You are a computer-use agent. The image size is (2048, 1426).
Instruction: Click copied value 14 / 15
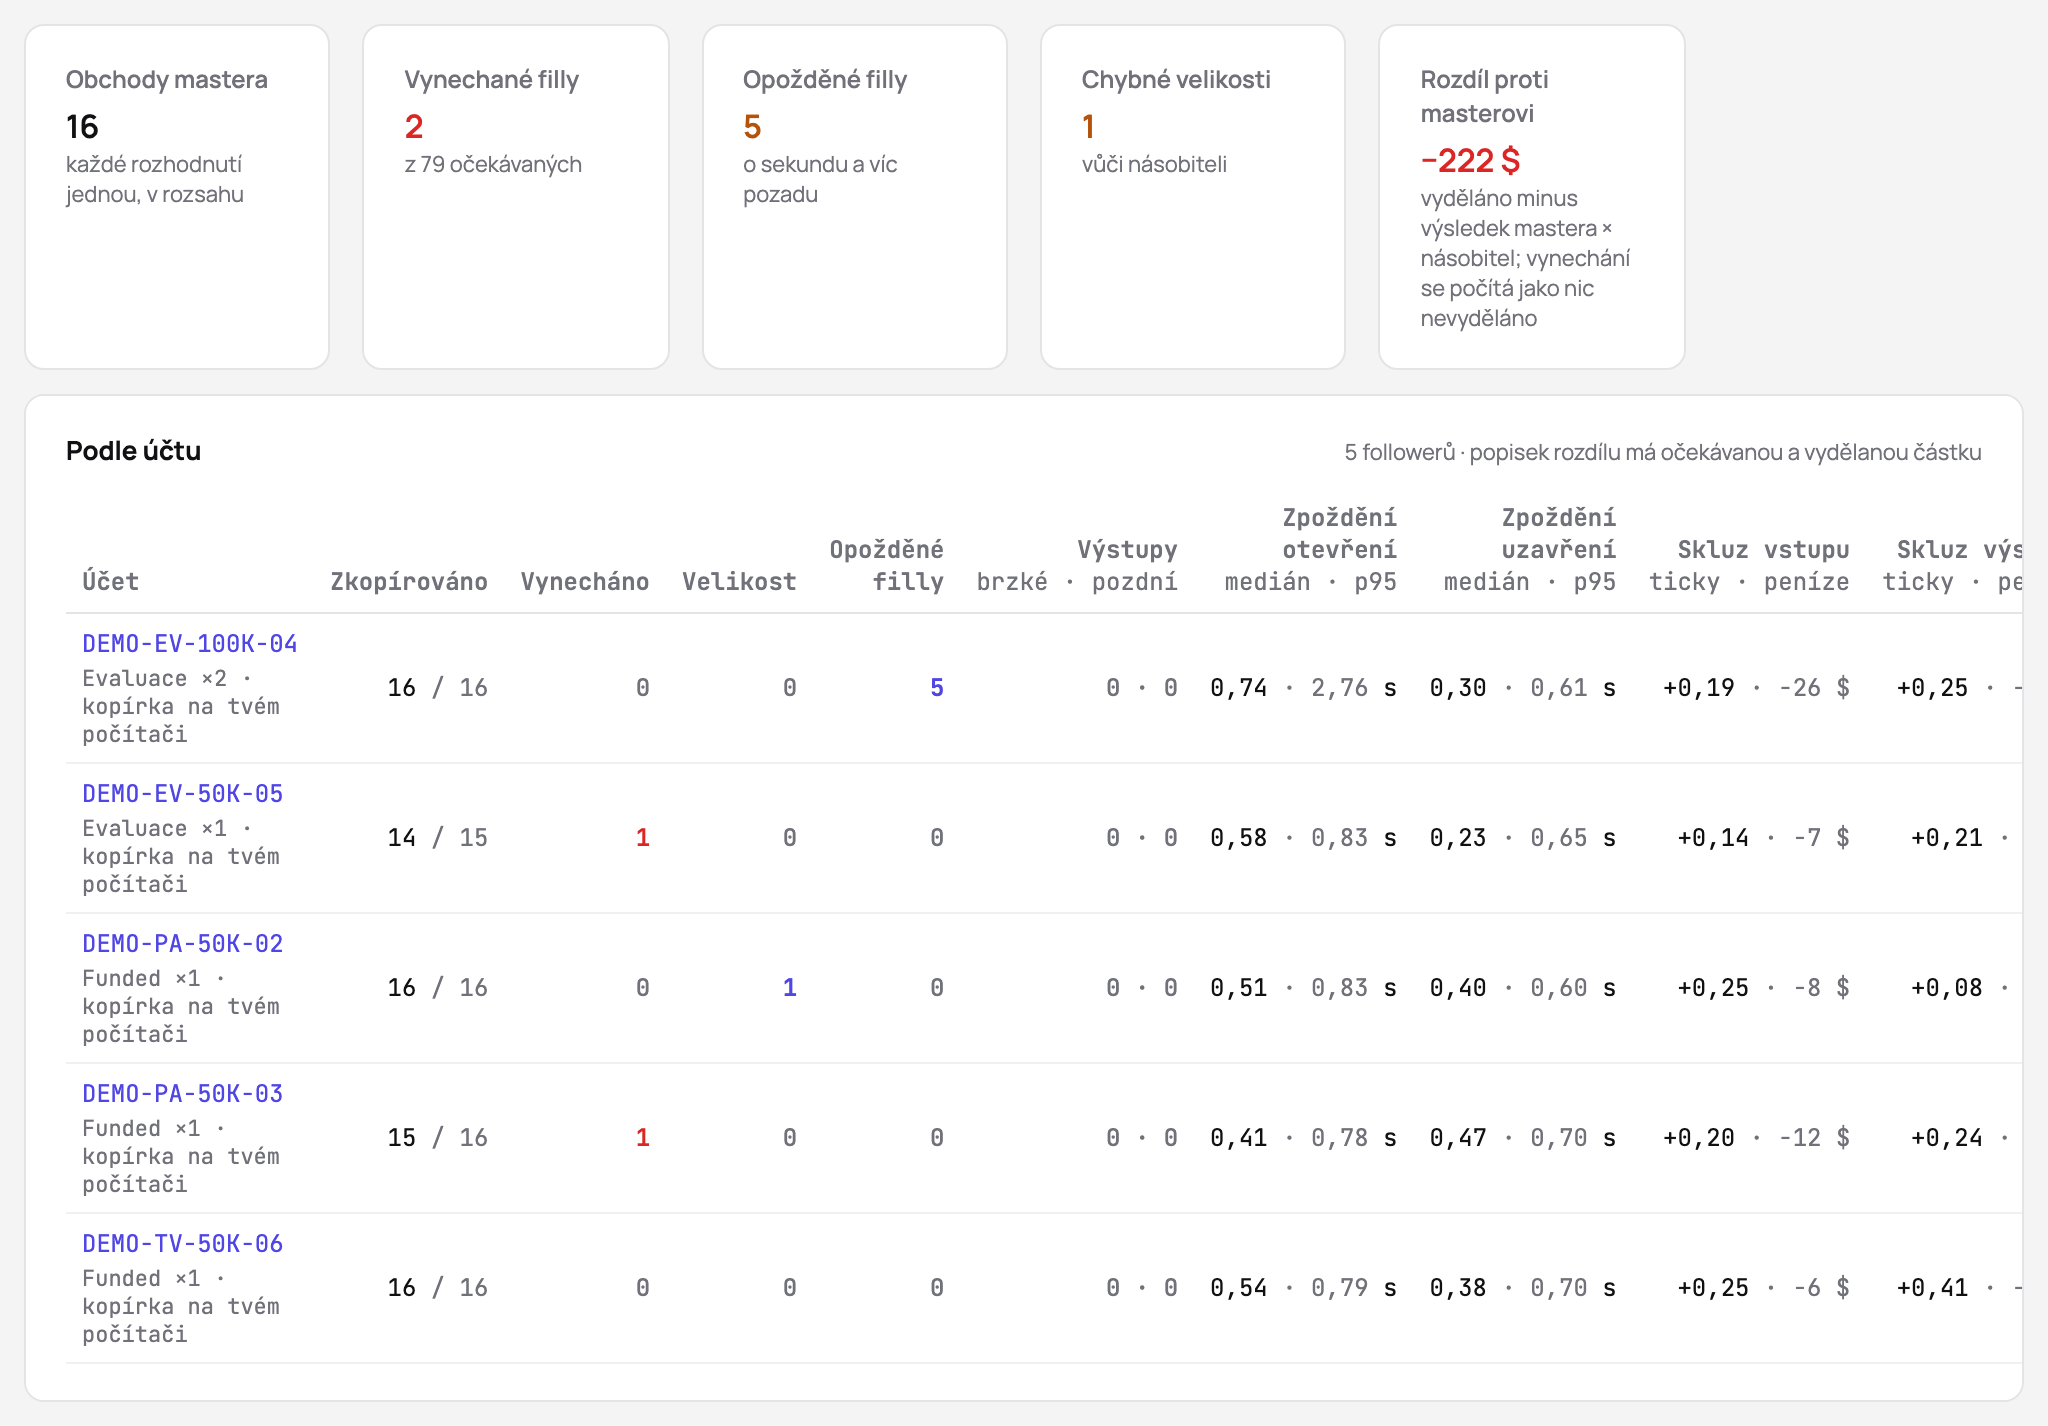tap(438, 838)
